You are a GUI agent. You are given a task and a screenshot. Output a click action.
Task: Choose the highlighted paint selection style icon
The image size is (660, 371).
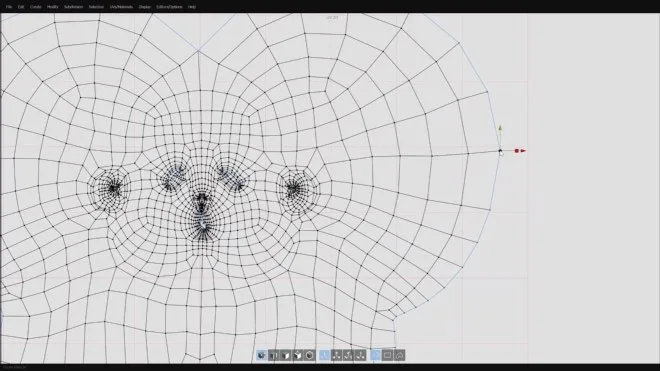pyautogui.click(x=375, y=355)
